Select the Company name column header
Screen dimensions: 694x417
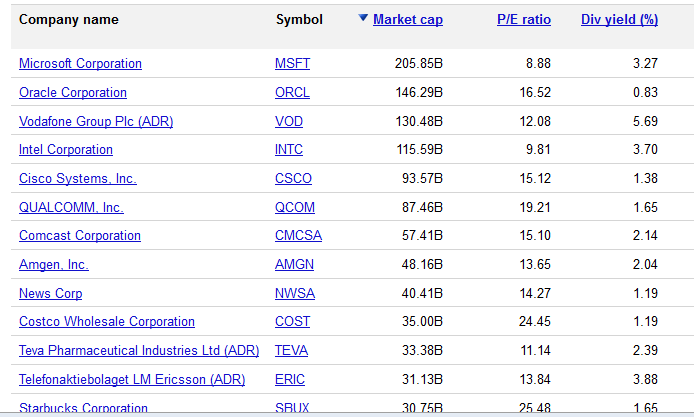click(69, 19)
